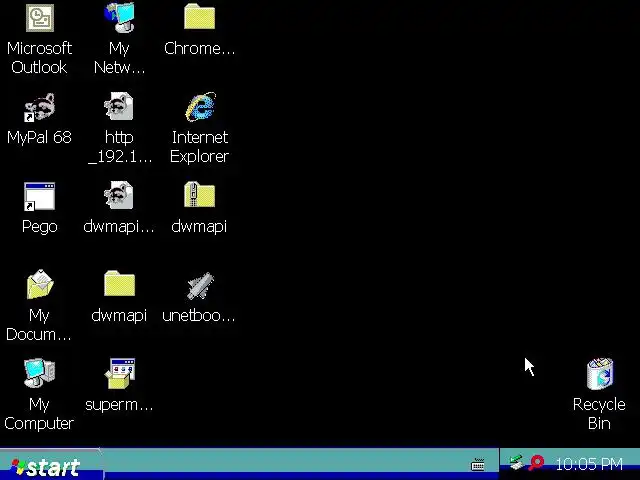Click the 10:05 PM clock in the tray
Screen dimensions: 640x480
point(589,464)
